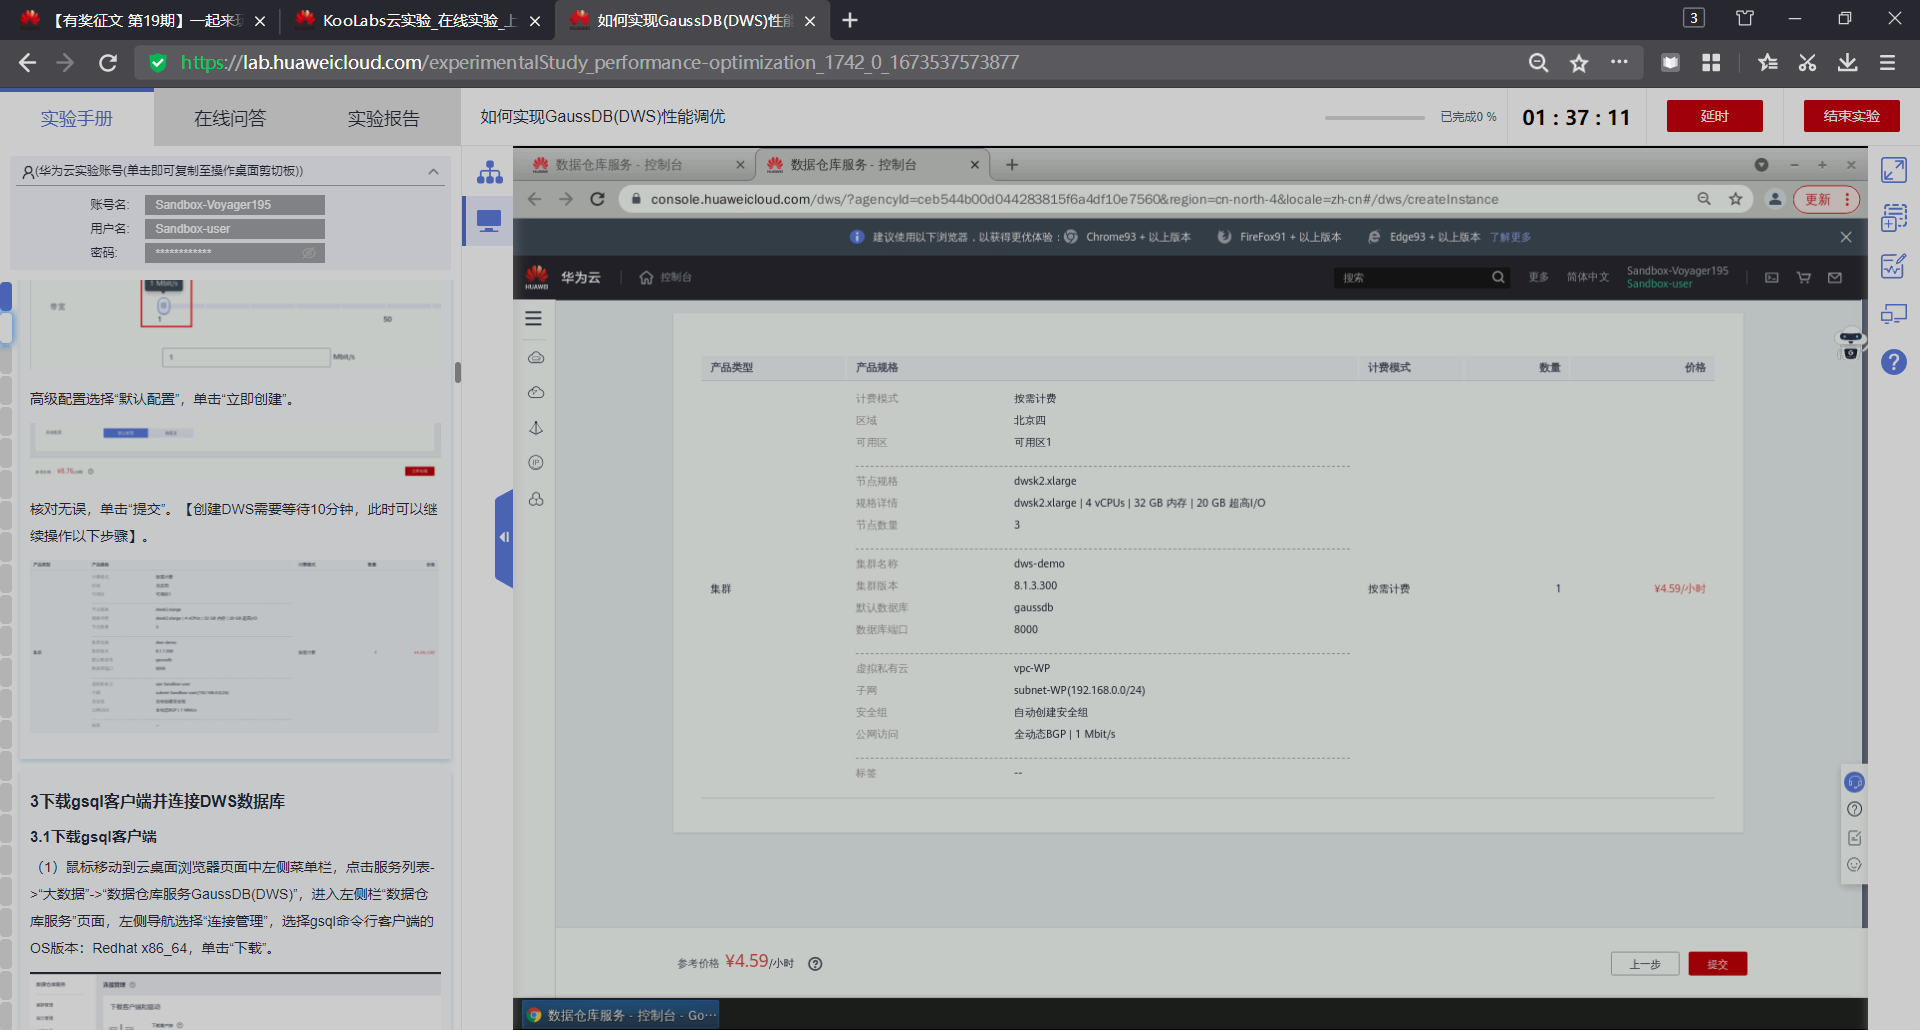1920x1030 pixels.
Task: Click the robot assistant icon
Action: tap(1851, 344)
